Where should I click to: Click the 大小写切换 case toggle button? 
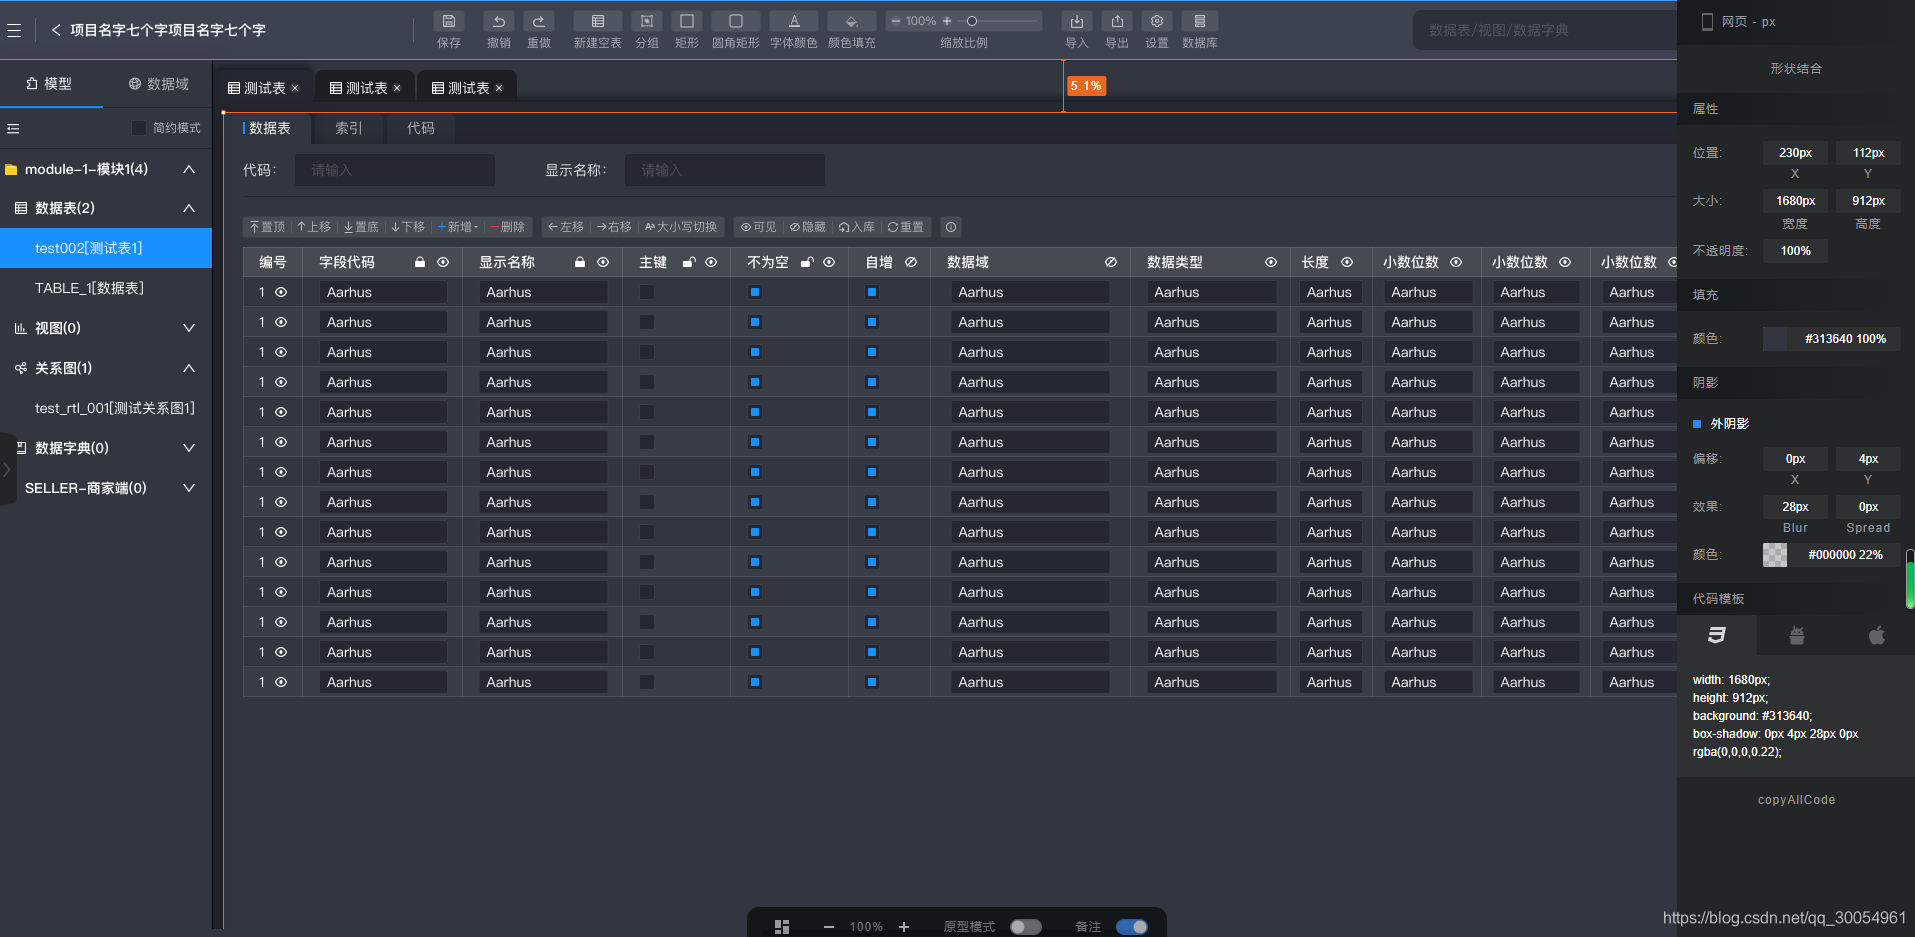pos(681,227)
